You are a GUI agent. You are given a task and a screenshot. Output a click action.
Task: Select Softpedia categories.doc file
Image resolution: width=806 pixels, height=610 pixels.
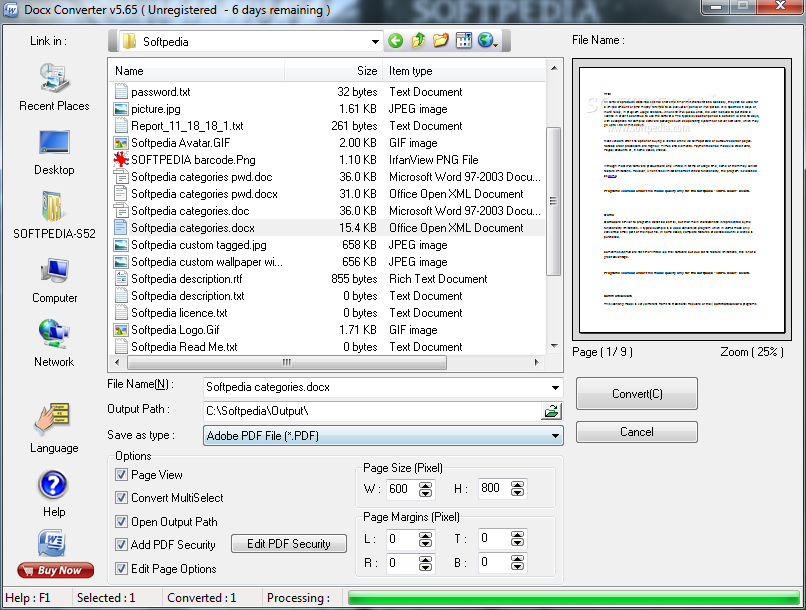pos(327,211)
